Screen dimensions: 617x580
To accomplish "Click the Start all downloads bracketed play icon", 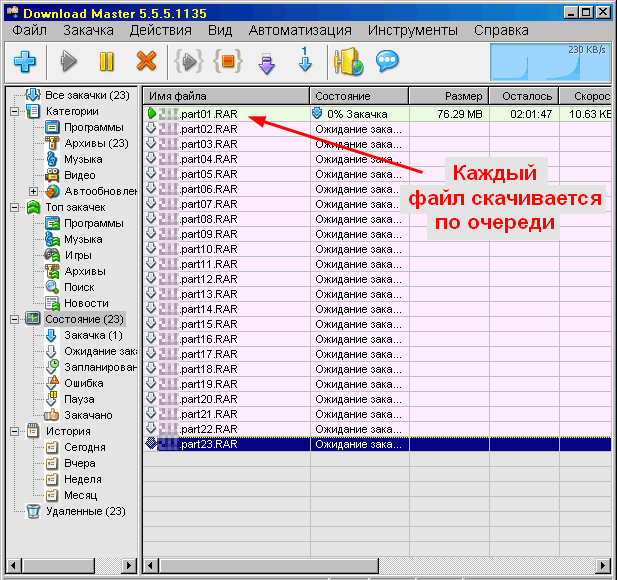I will click(189, 61).
